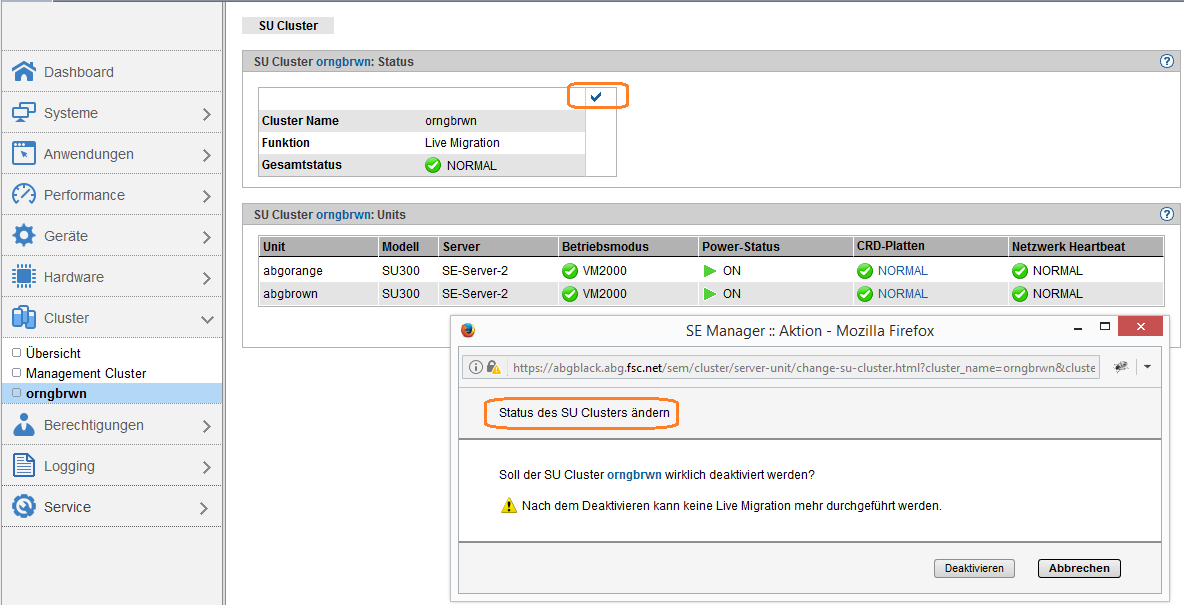Open help for SU Cluster Units panel
Viewport: 1184px width, 605px height.
click(x=1166, y=214)
